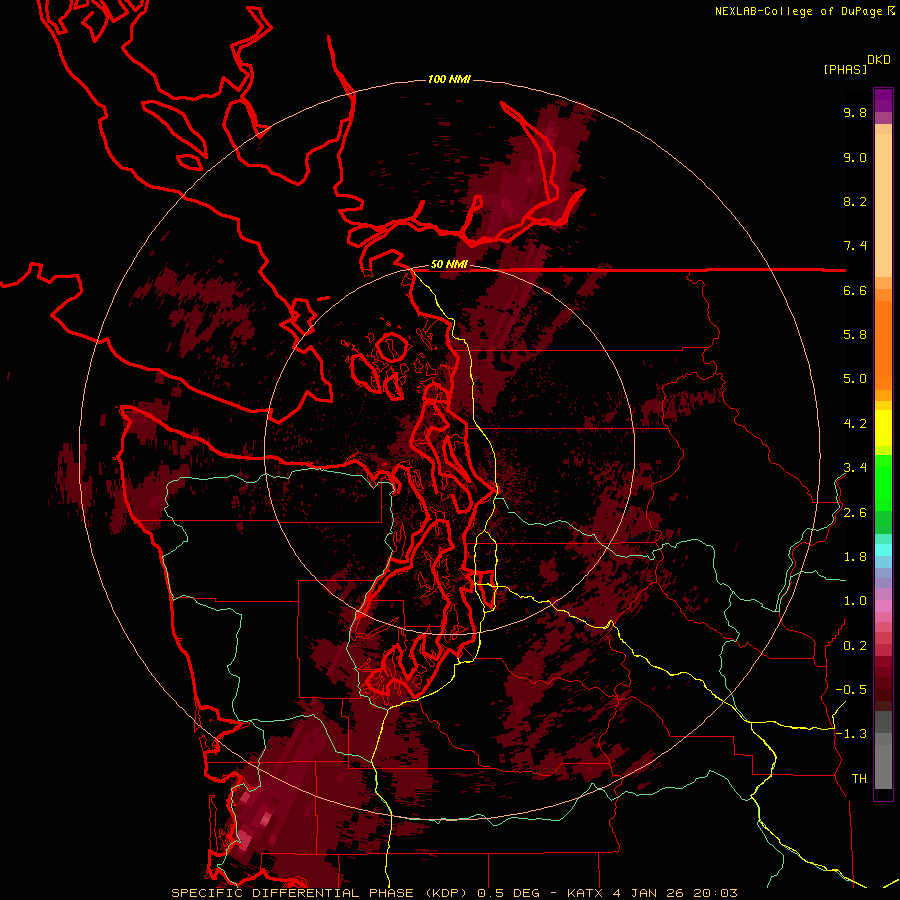The width and height of the screenshot is (900, 900).
Task: Select the 1.8 value on the color scale
Action: pos(855,557)
